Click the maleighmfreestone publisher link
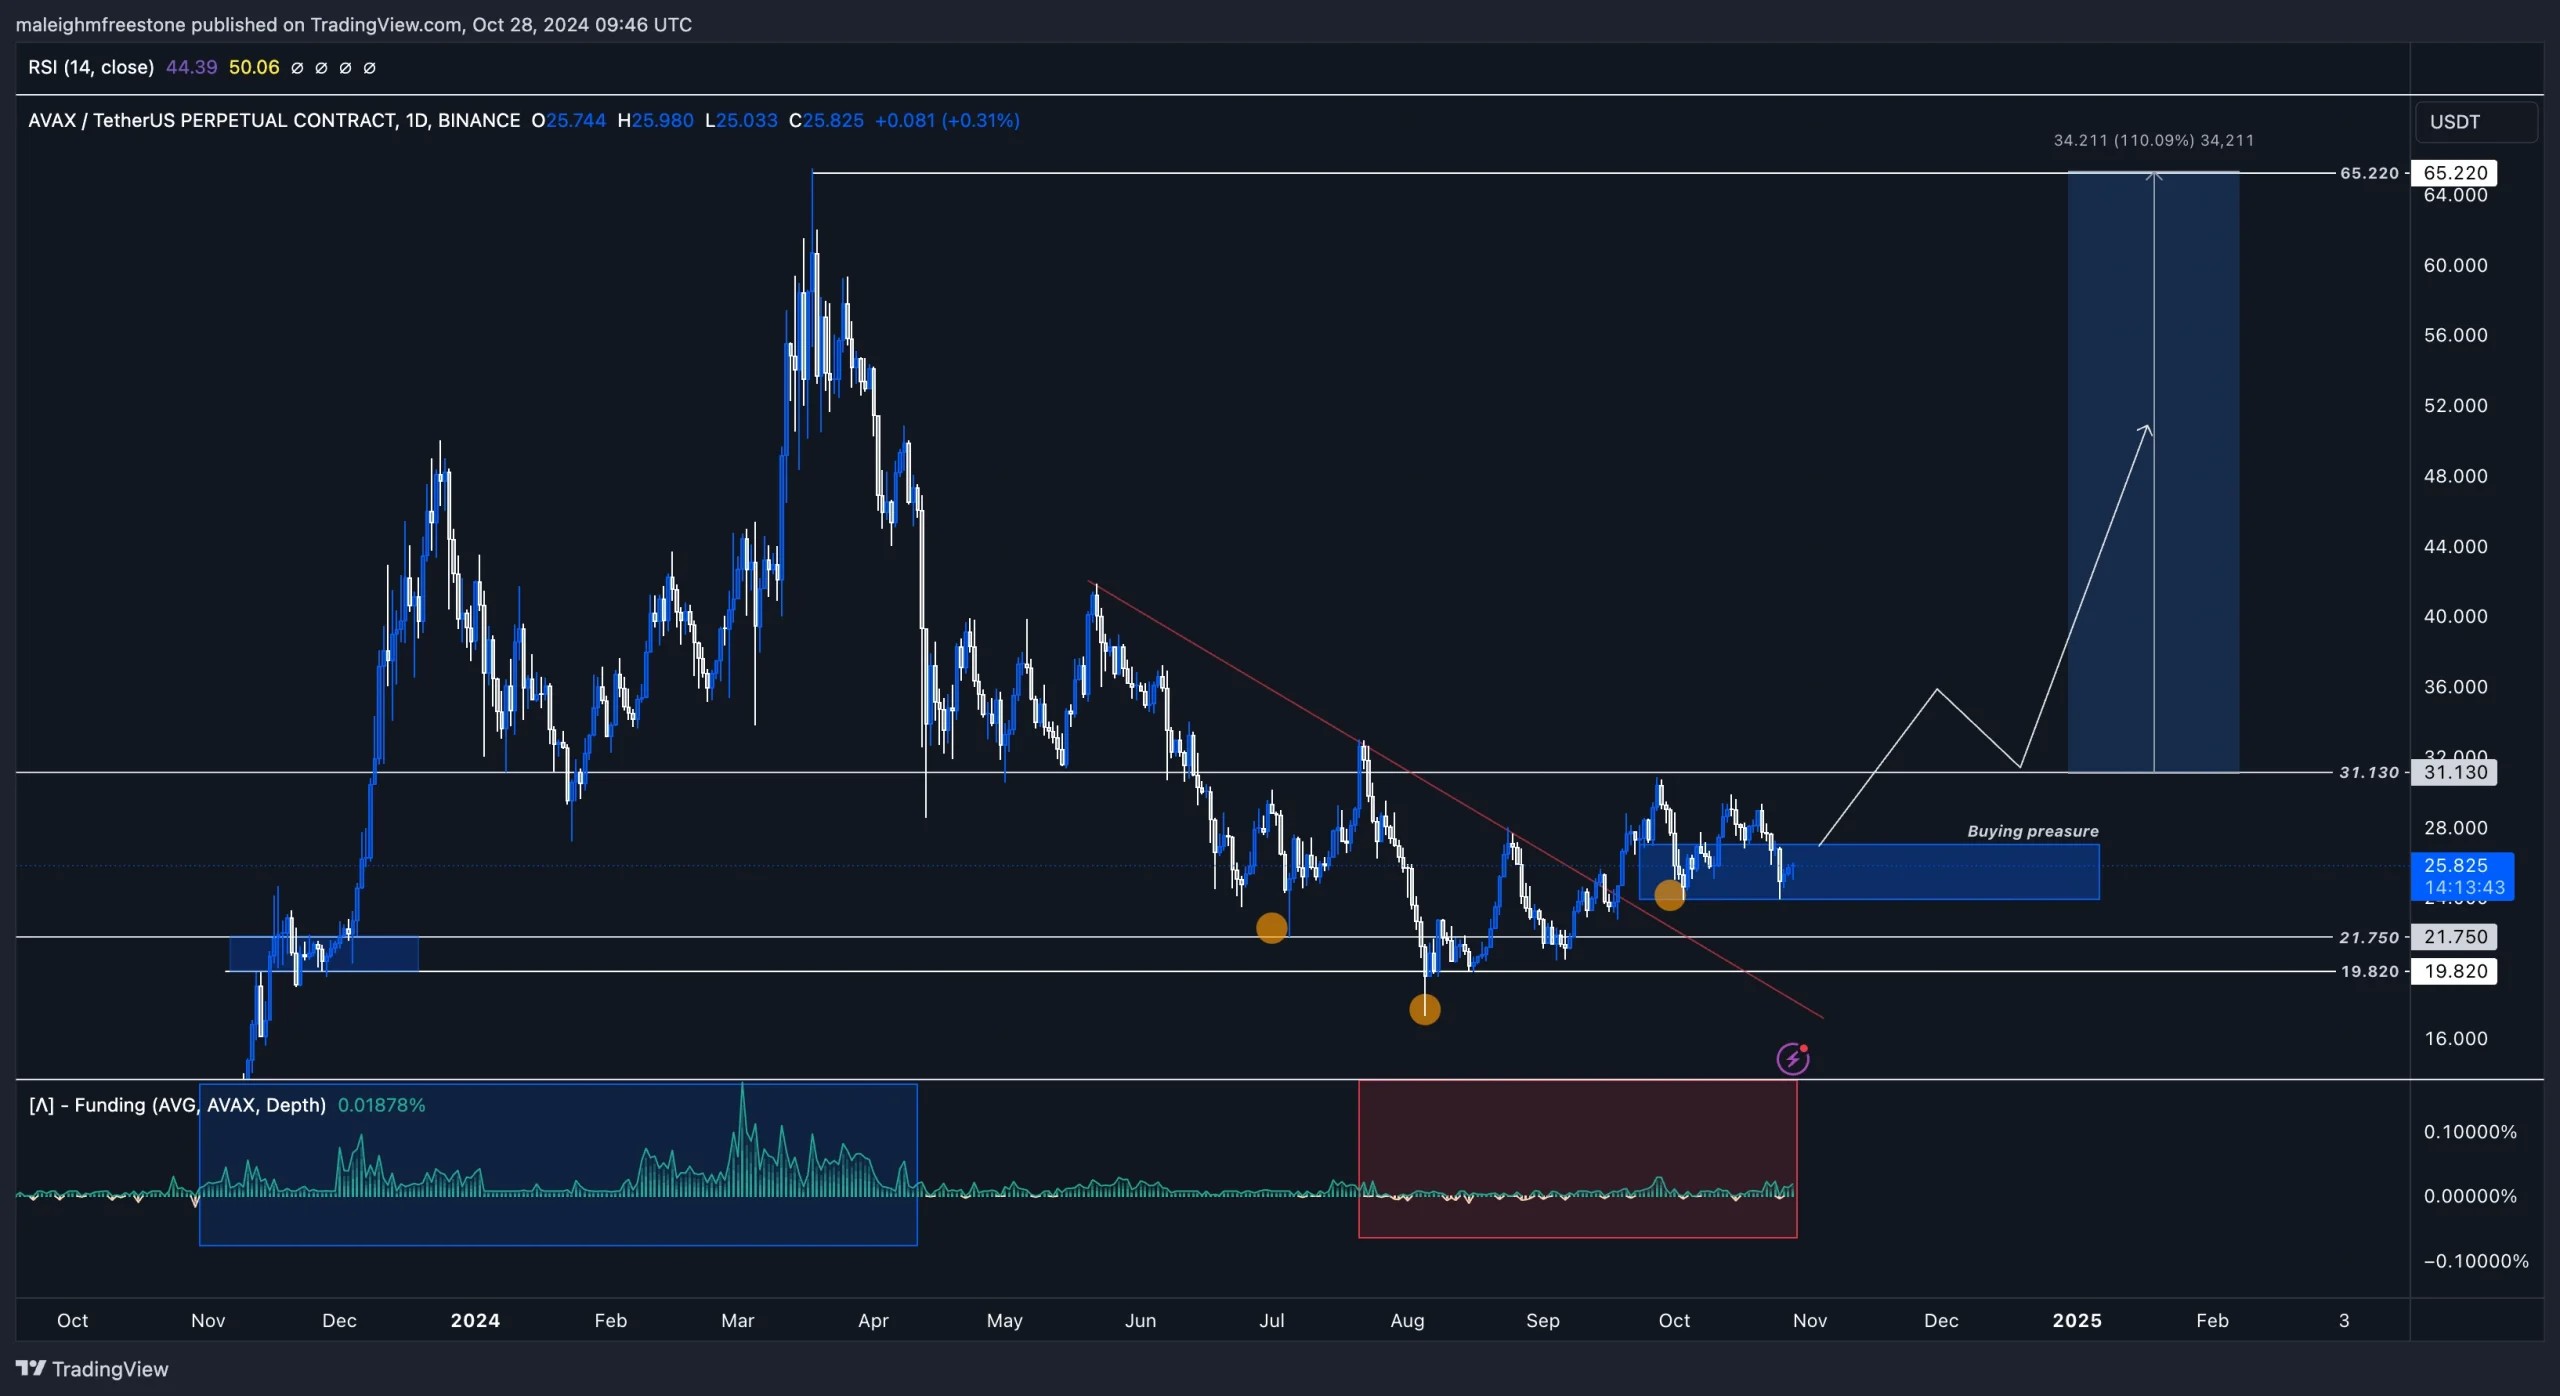This screenshot has height=1396, width=2560. click(x=100, y=24)
